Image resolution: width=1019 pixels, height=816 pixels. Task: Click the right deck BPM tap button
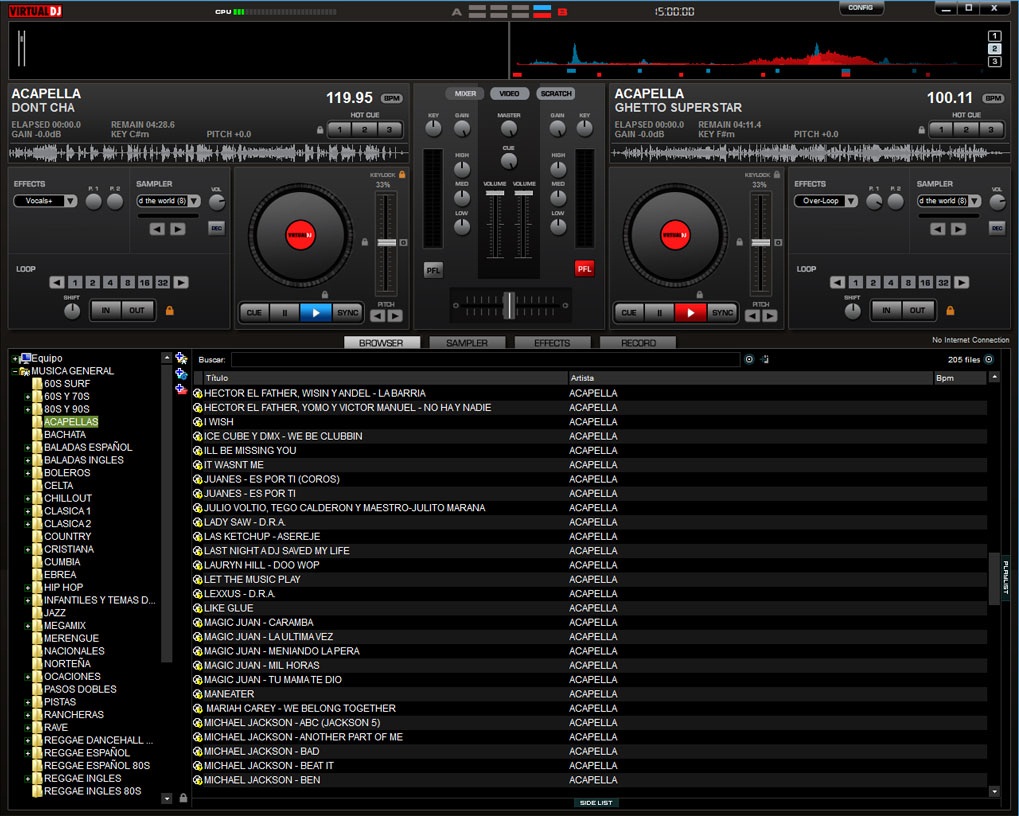tap(993, 98)
